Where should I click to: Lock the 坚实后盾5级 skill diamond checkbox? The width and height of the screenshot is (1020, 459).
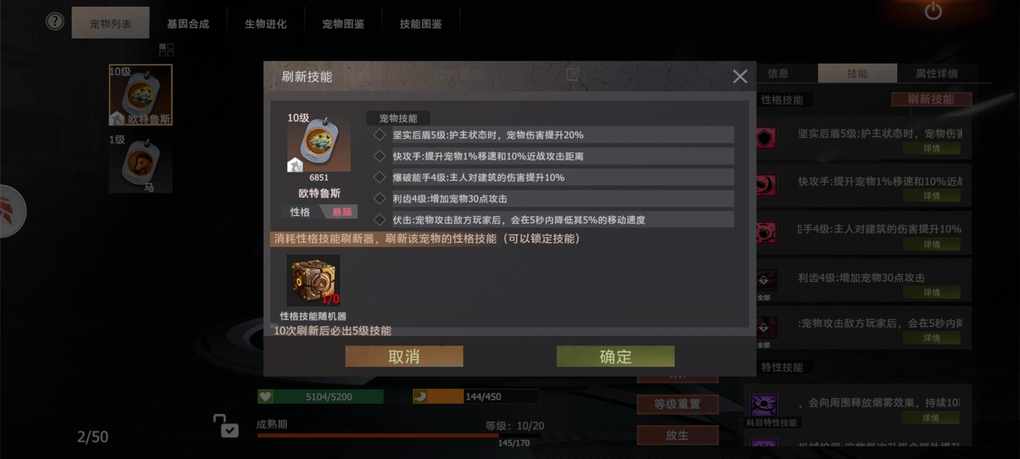[x=380, y=135]
